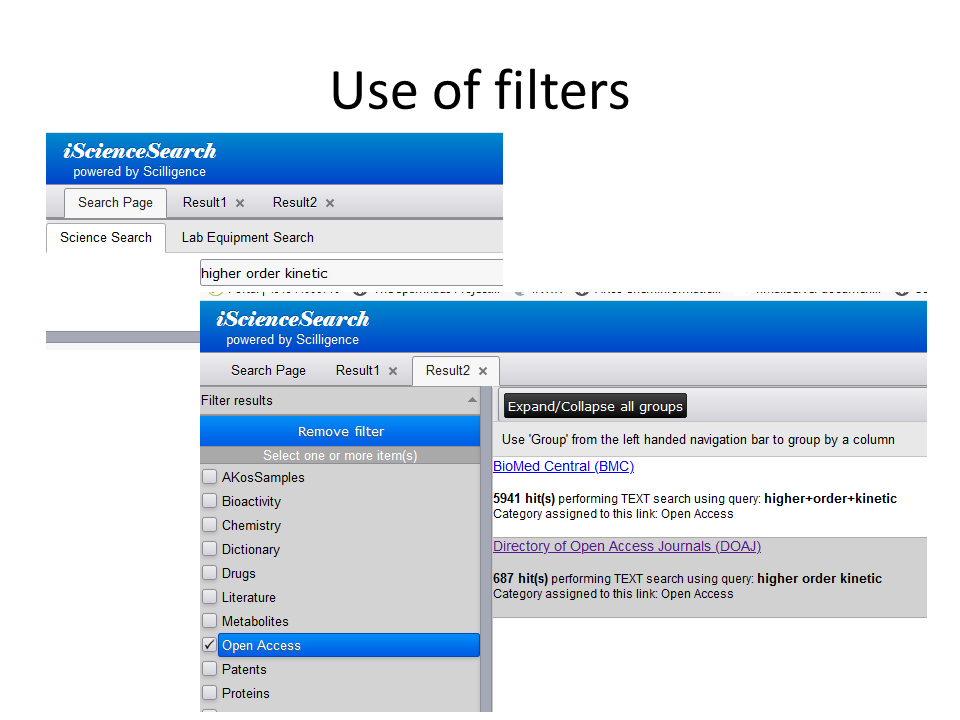
Task: Click the Filter results panel title
Action: [237, 400]
